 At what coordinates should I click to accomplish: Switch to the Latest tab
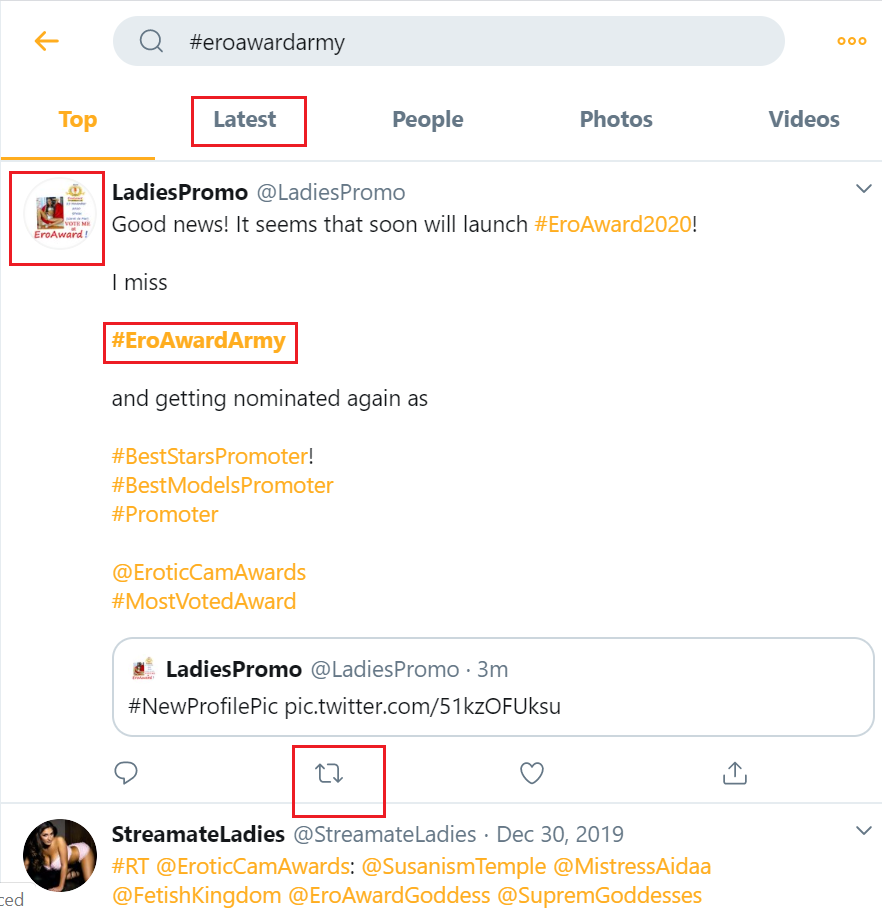245,120
